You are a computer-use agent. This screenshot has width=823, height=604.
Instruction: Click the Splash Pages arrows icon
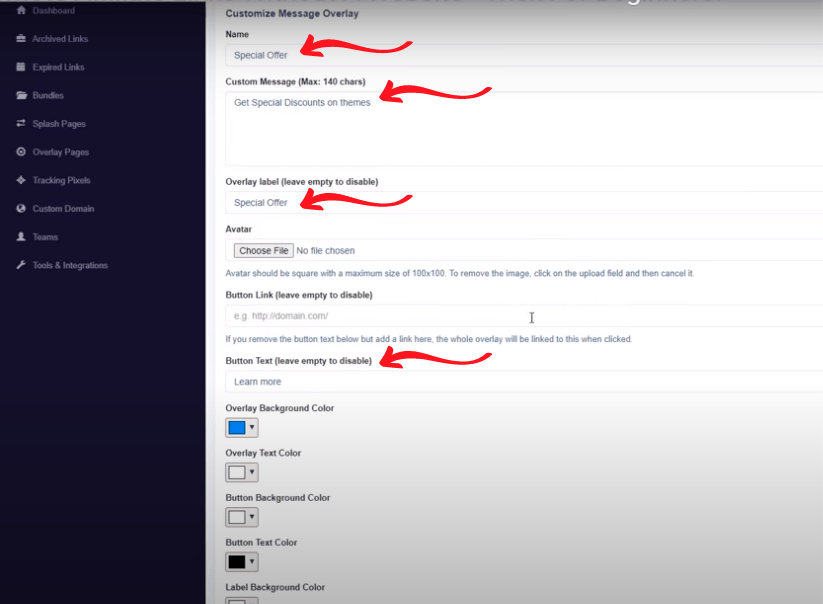(21, 123)
